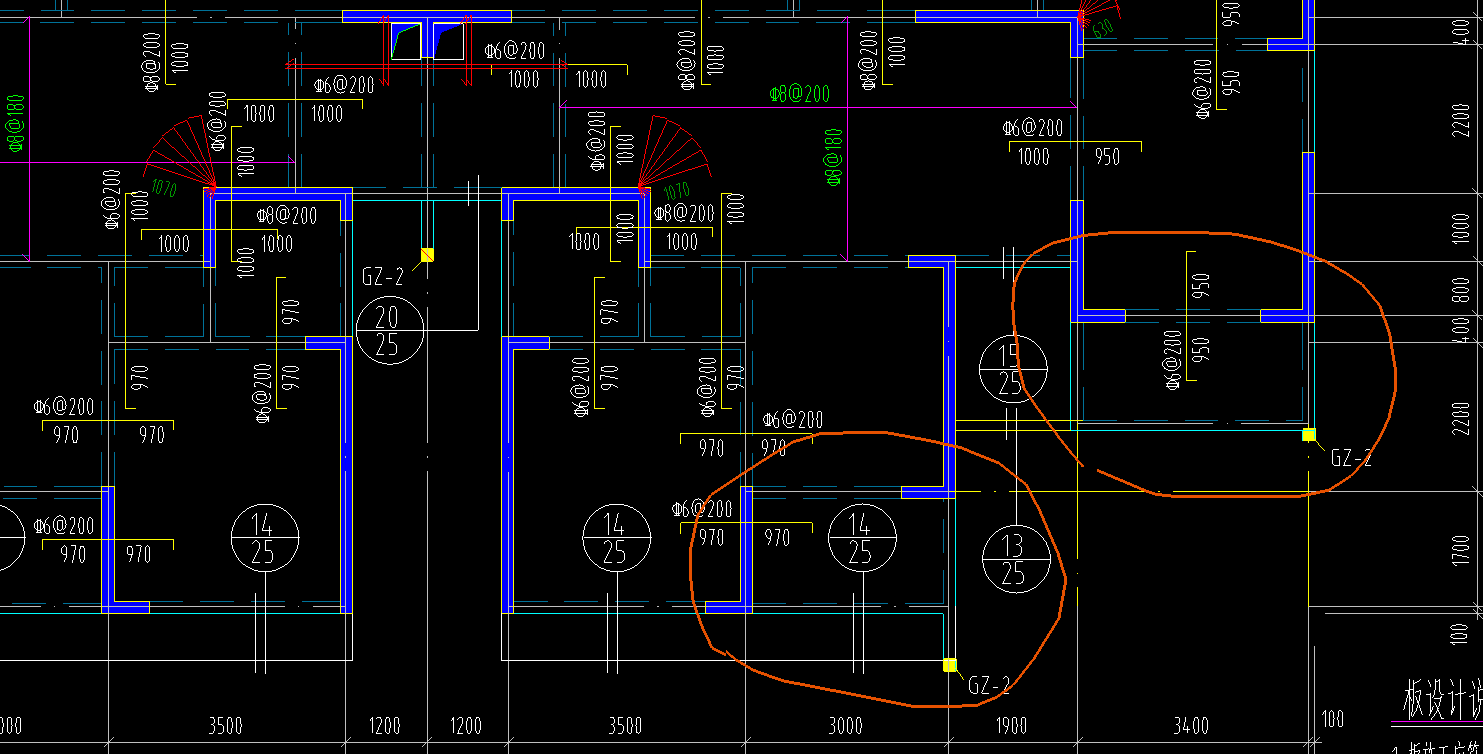1483x754 pixels.
Task: Click the horizontal 950 text beside 1000
Action: coord(1107,157)
